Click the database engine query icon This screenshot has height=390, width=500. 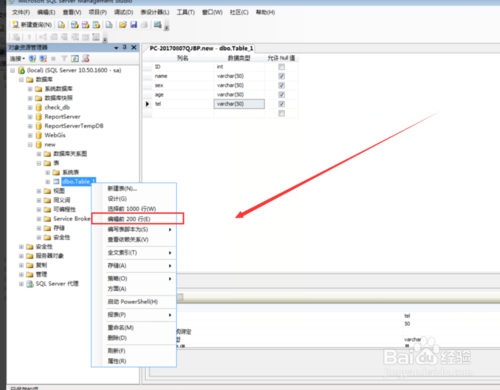[x=61, y=25]
